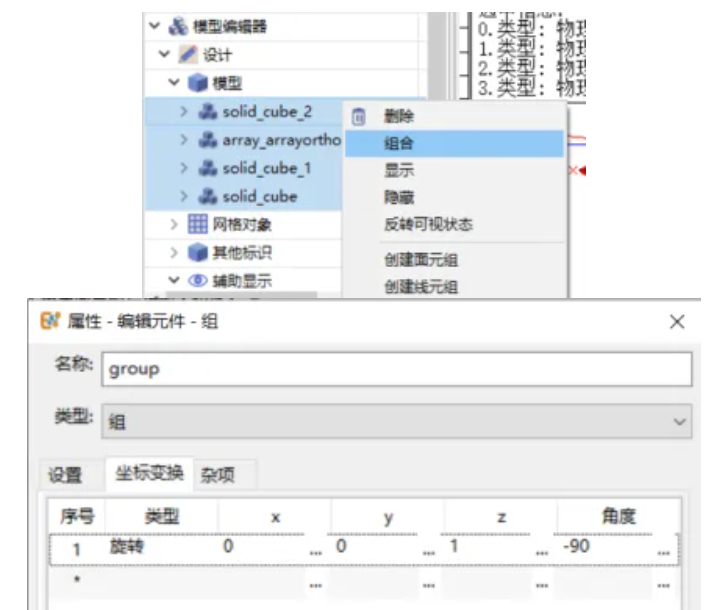Open the 类型 dropdown list

680,423
